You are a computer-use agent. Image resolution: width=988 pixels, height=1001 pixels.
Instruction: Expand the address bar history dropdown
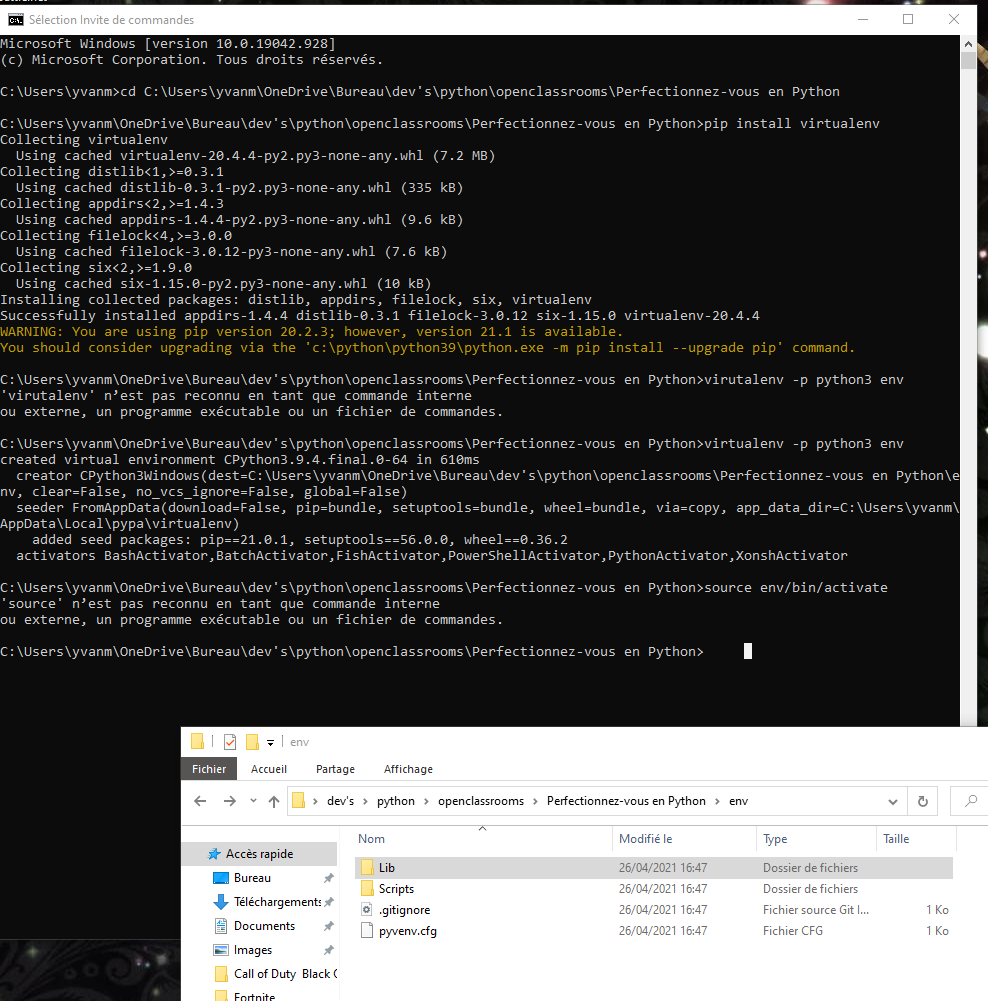[x=893, y=802]
